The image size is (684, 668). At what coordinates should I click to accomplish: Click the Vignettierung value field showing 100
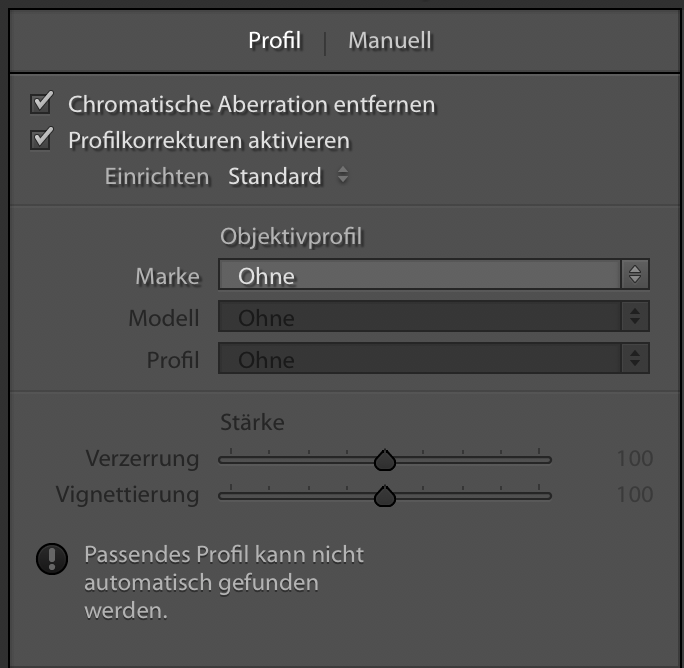[634, 494]
